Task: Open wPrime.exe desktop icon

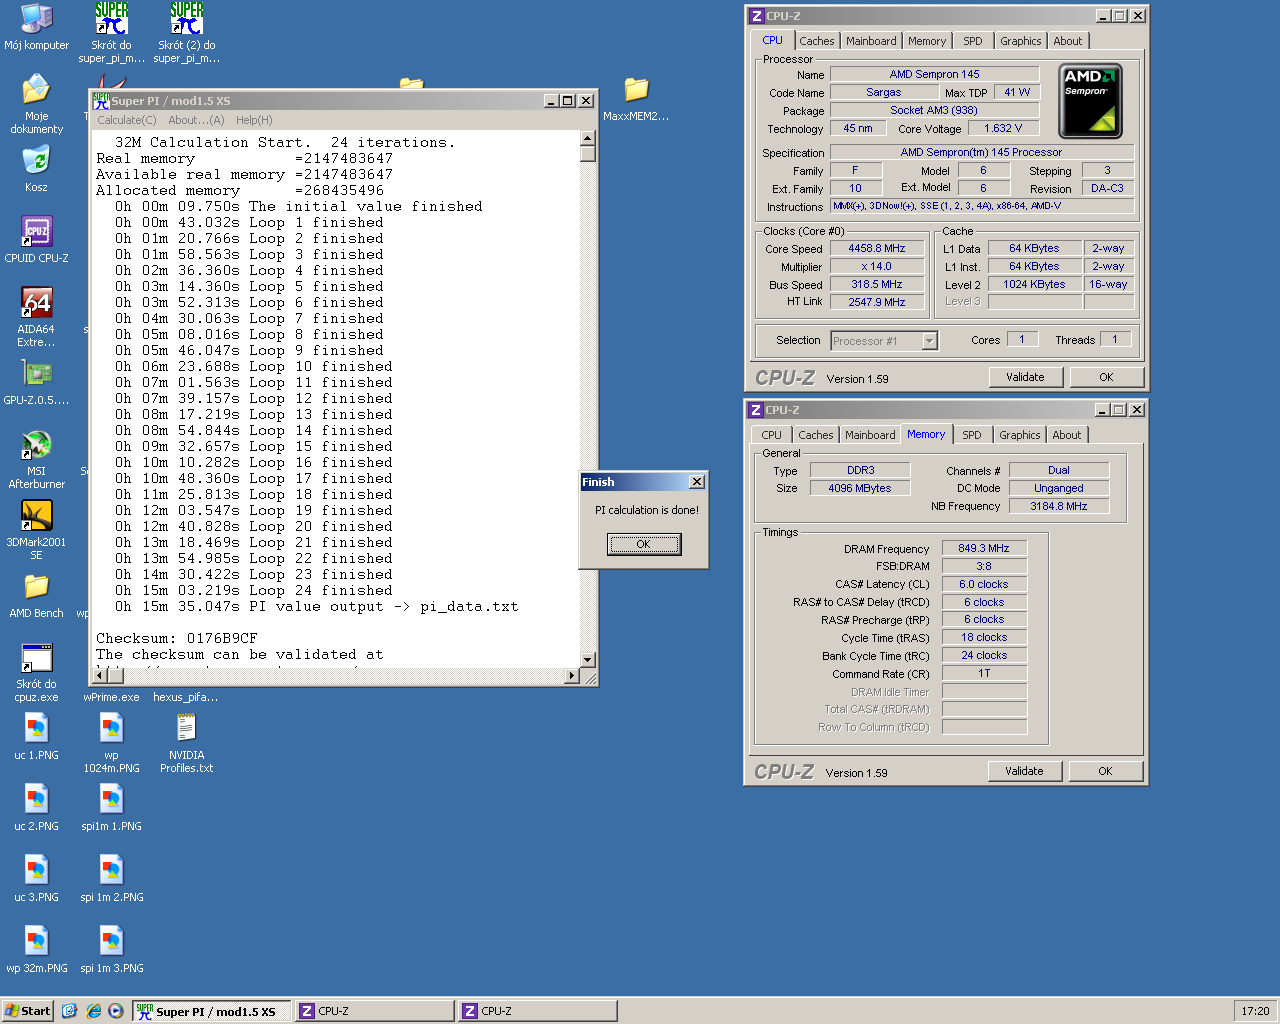Action: [111, 697]
